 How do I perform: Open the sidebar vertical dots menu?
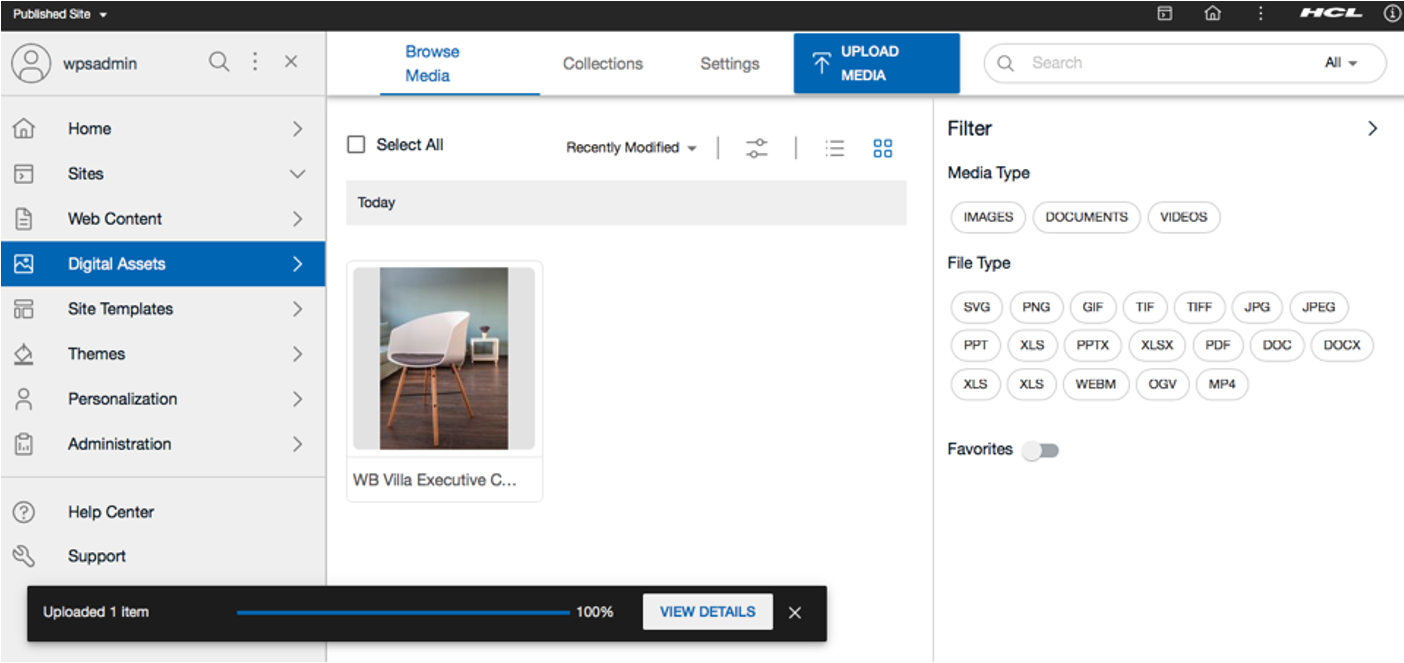point(255,62)
